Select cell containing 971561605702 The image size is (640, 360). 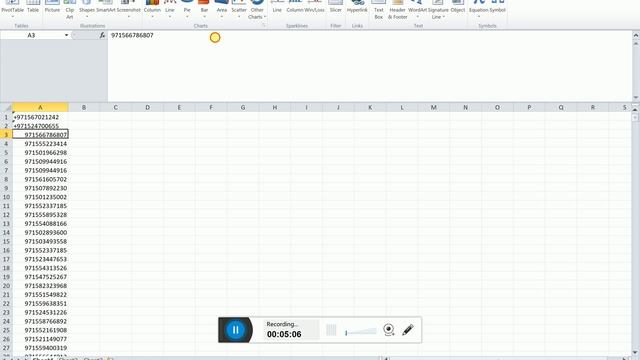tap(40, 179)
